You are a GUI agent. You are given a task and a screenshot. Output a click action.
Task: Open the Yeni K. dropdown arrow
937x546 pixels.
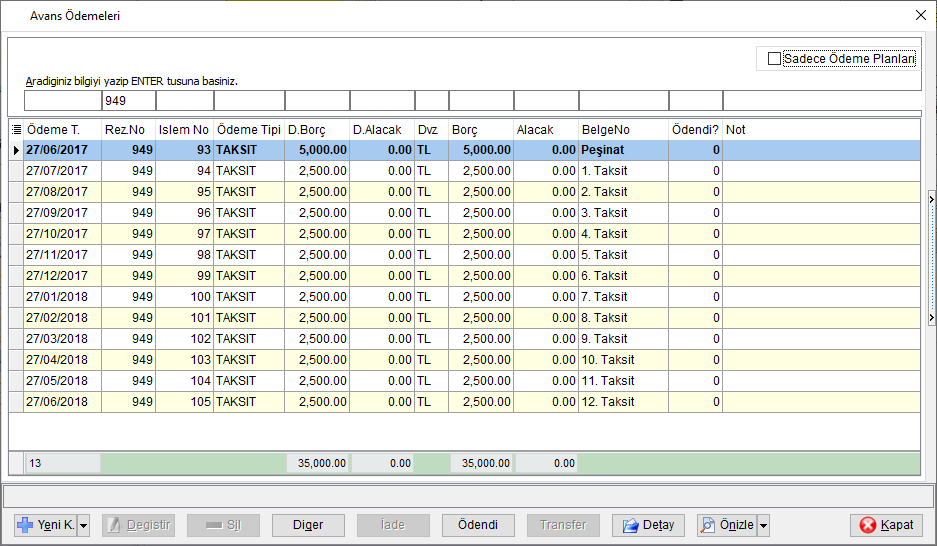(x=84, y=525)
